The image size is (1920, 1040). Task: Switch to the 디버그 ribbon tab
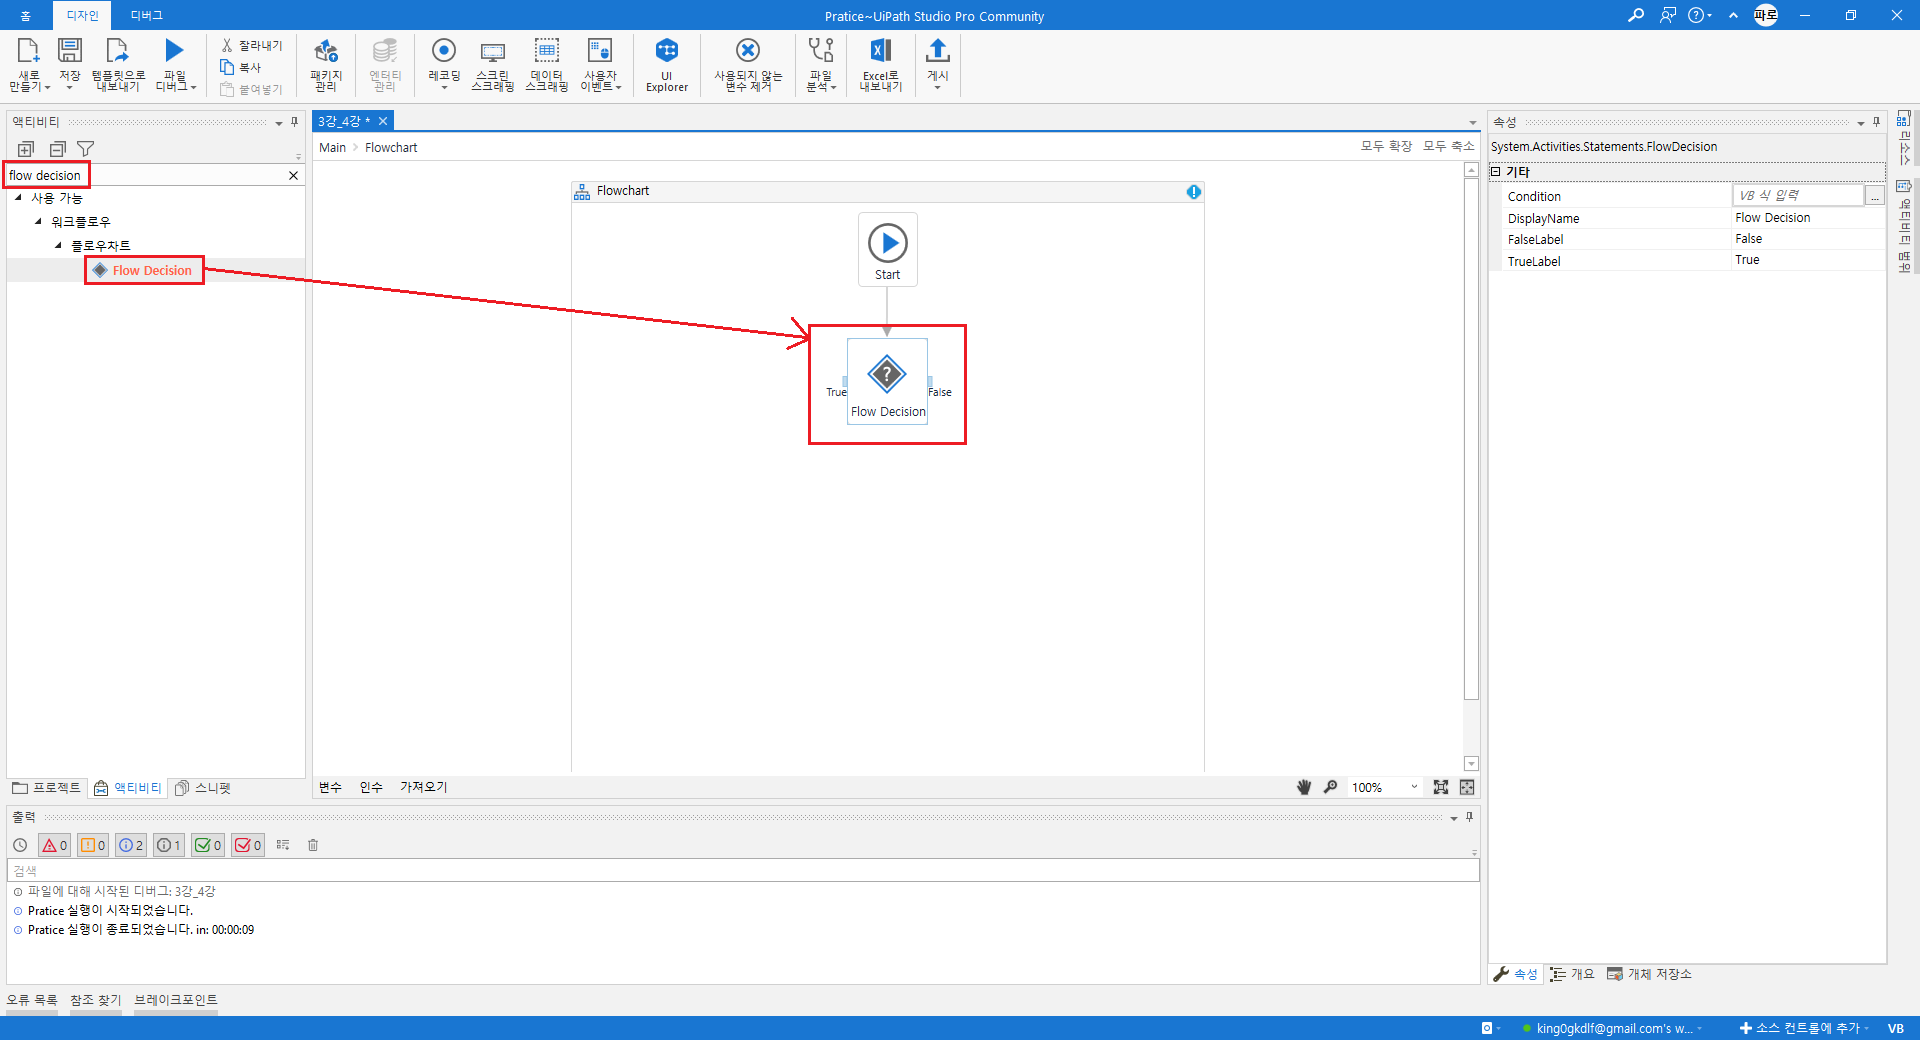[x=147, y=15]
